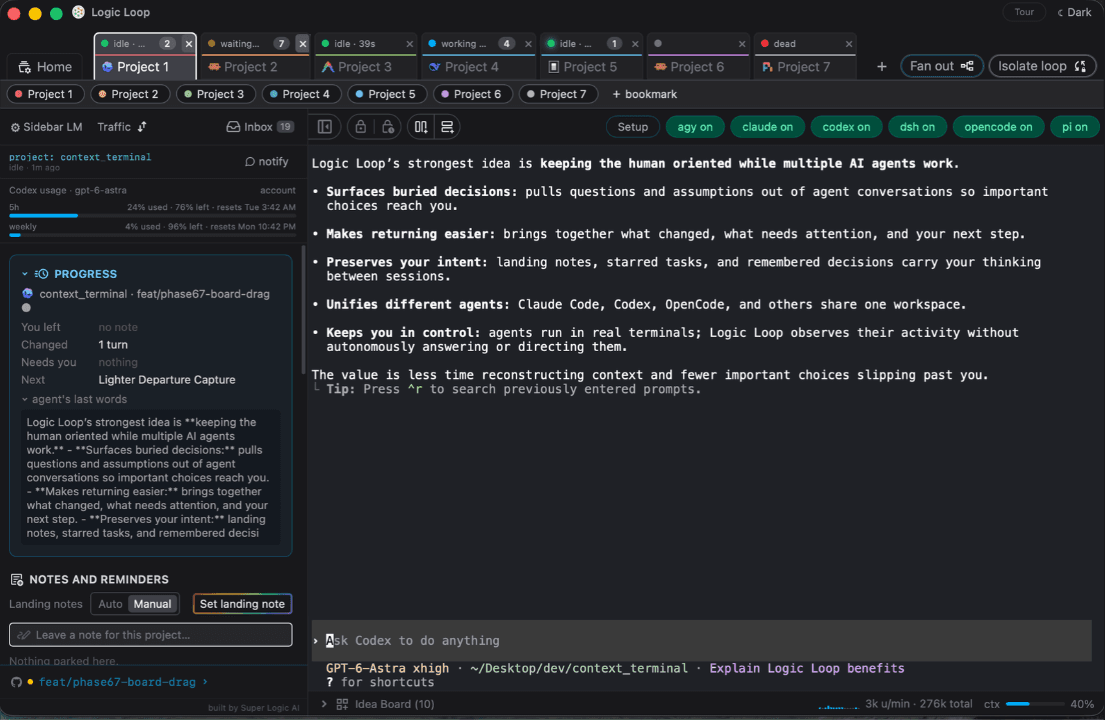Image resolution: width=1105 pixels, height=720 pixels.
Task: Click the Fan out button
Action: (942, 66)
